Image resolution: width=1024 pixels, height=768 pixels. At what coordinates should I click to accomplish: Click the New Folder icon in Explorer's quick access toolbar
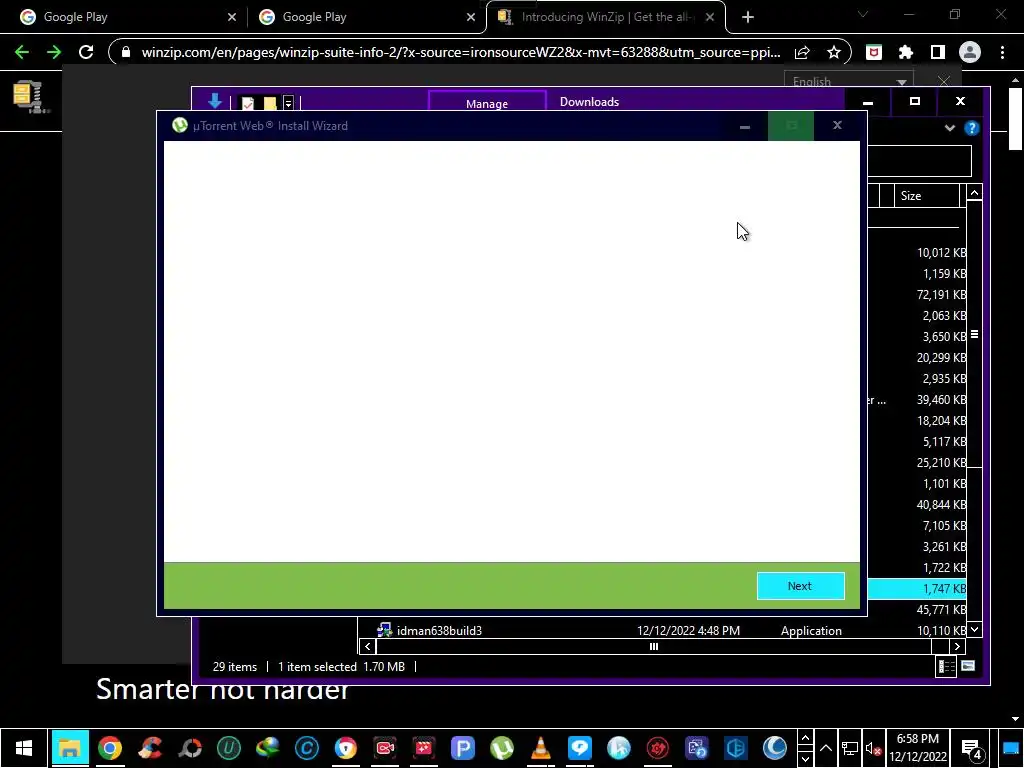[x=270, y=103]
